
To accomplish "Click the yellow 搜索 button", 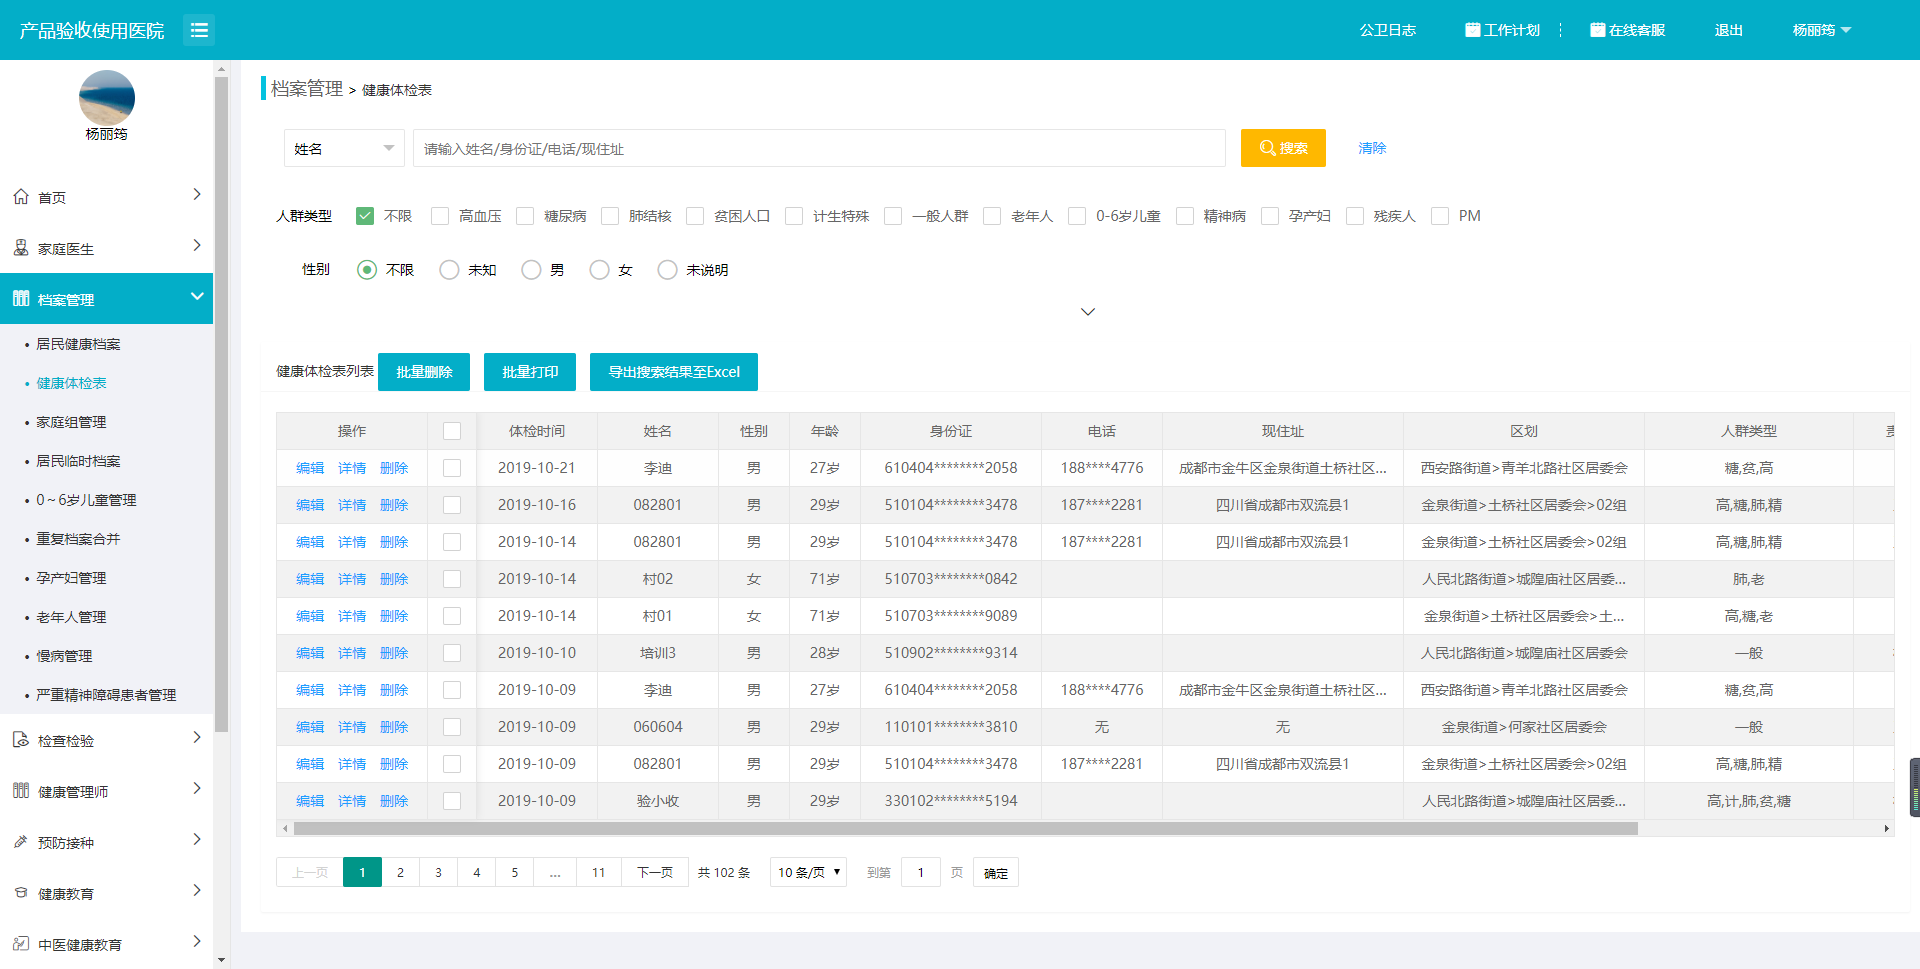I will tap(1283, 148).
